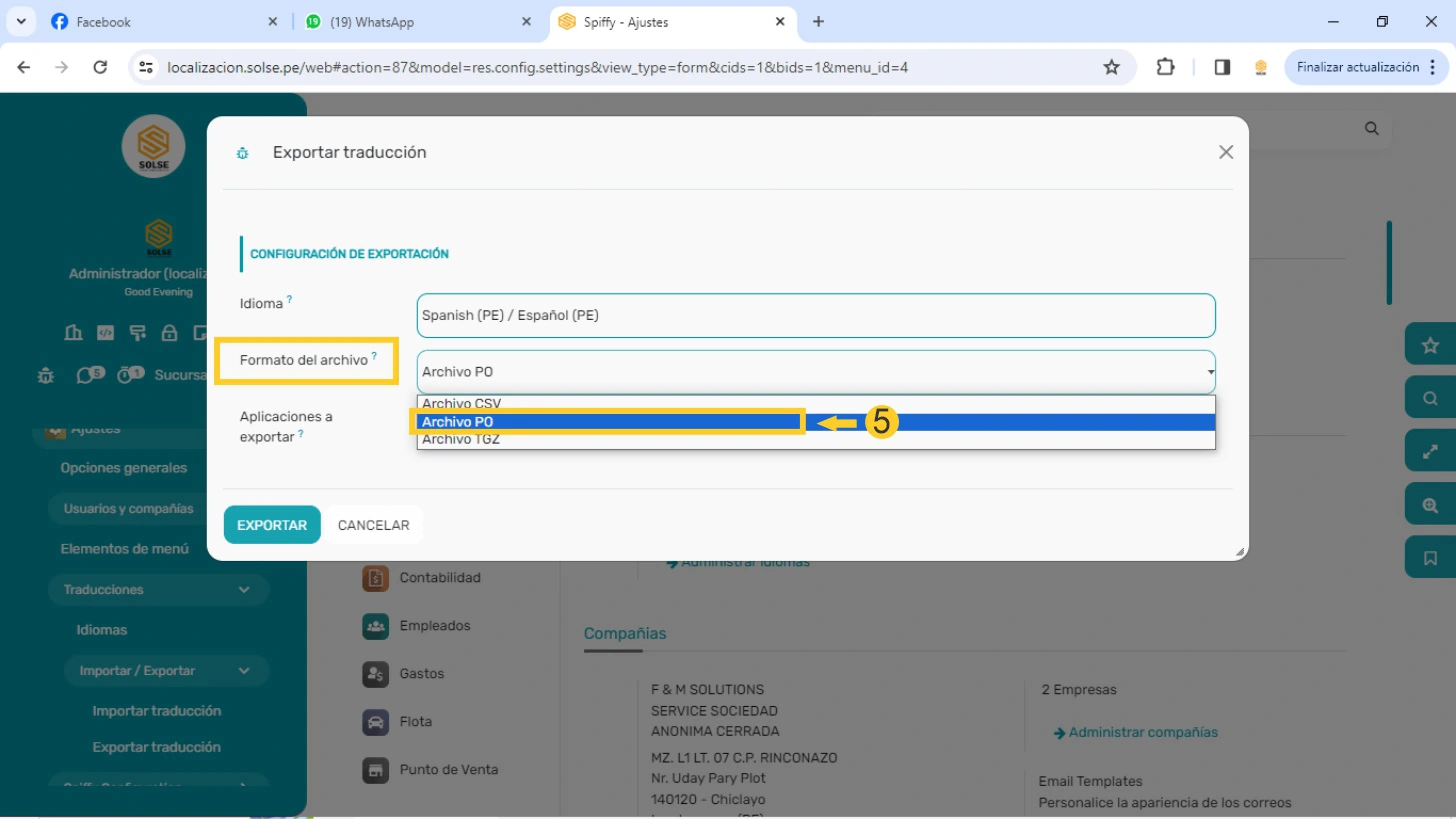Viewport: 1456px width, 819px height.
Task: Open Importar traducción in the sidebar
Action: 157,711
